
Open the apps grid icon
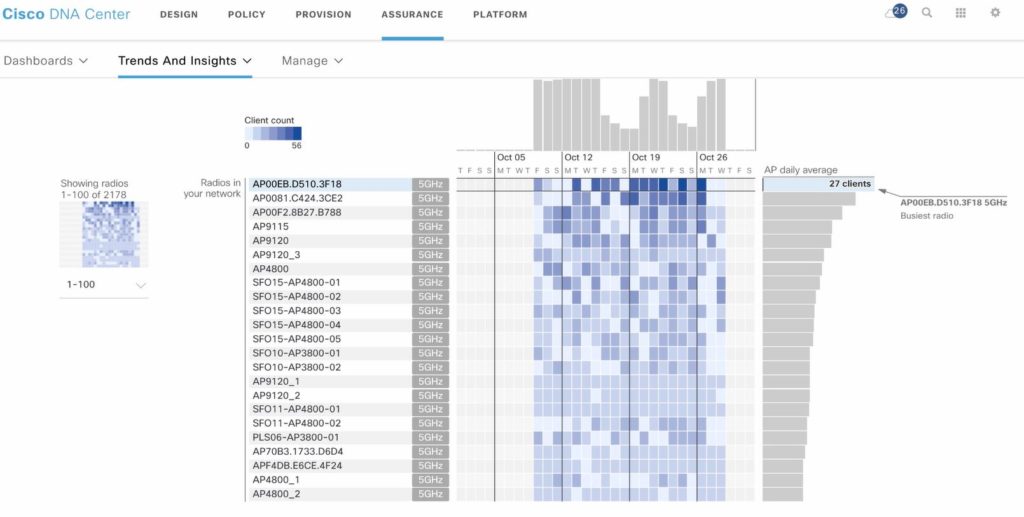coord(961,13)
